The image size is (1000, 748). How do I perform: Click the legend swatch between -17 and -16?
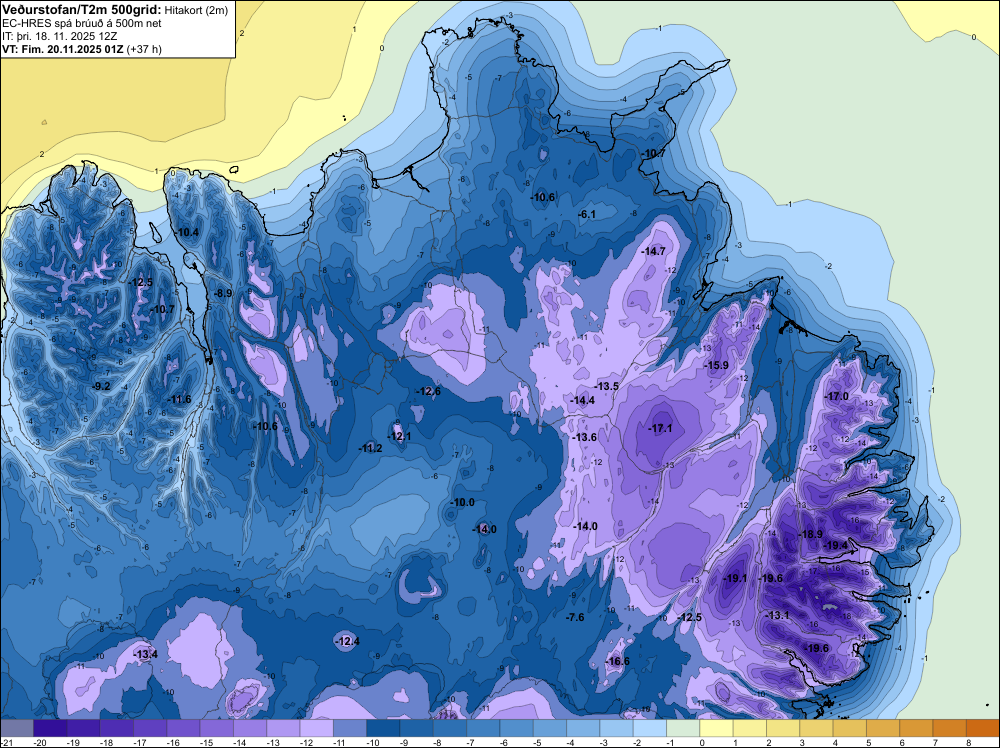(150, 728)
